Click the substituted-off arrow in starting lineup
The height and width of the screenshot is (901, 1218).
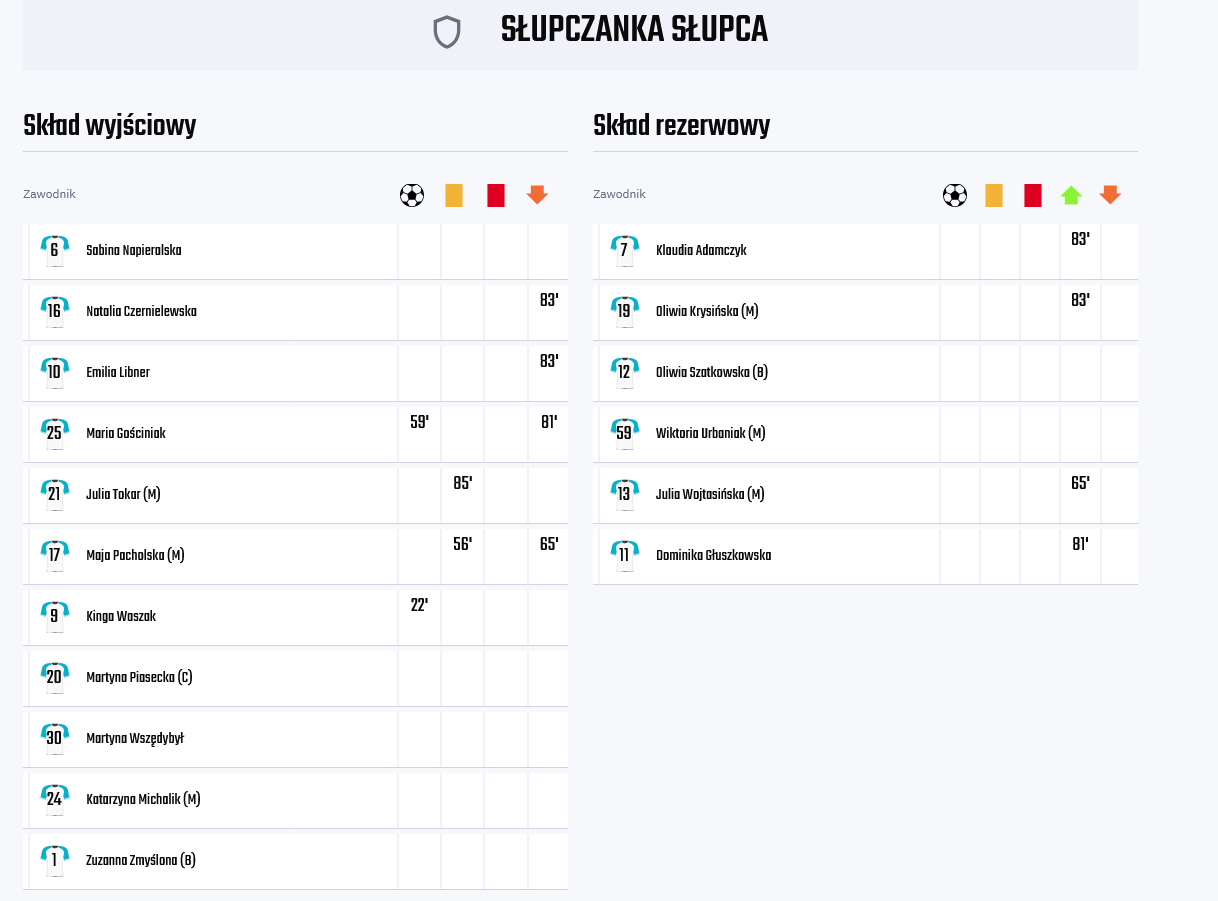[537, 195]
